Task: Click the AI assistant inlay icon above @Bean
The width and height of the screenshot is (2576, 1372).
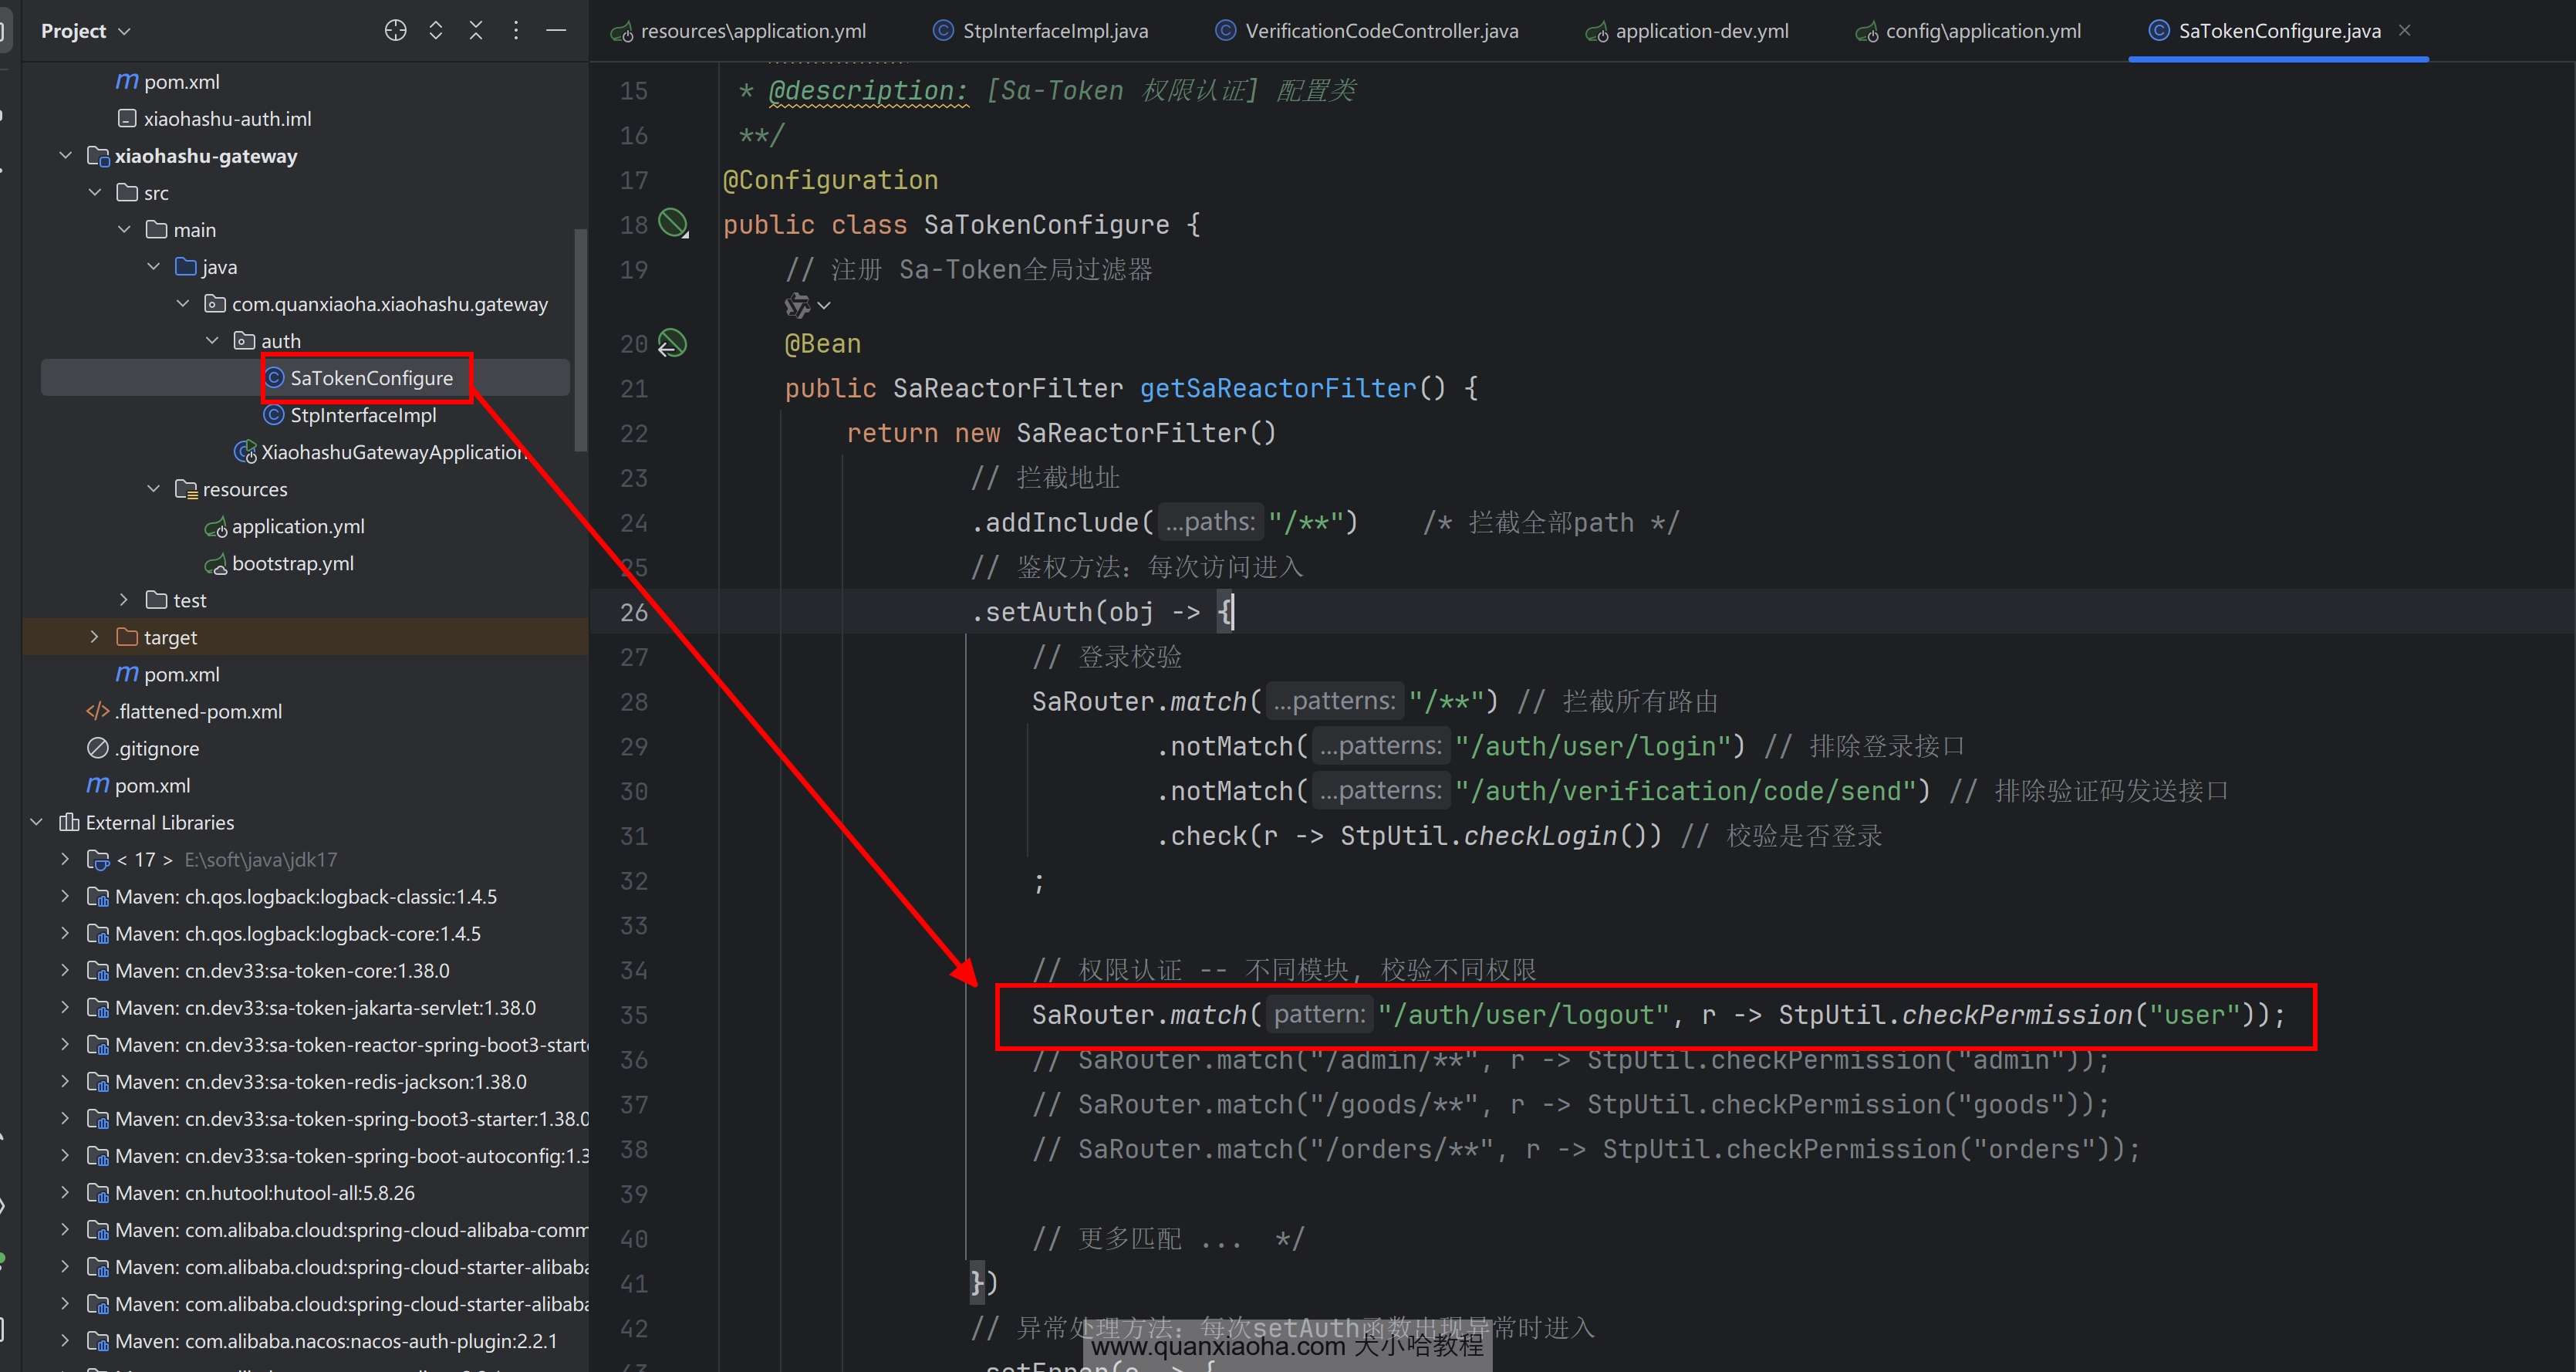Action: pyautogui.click(x=798, y=305)
